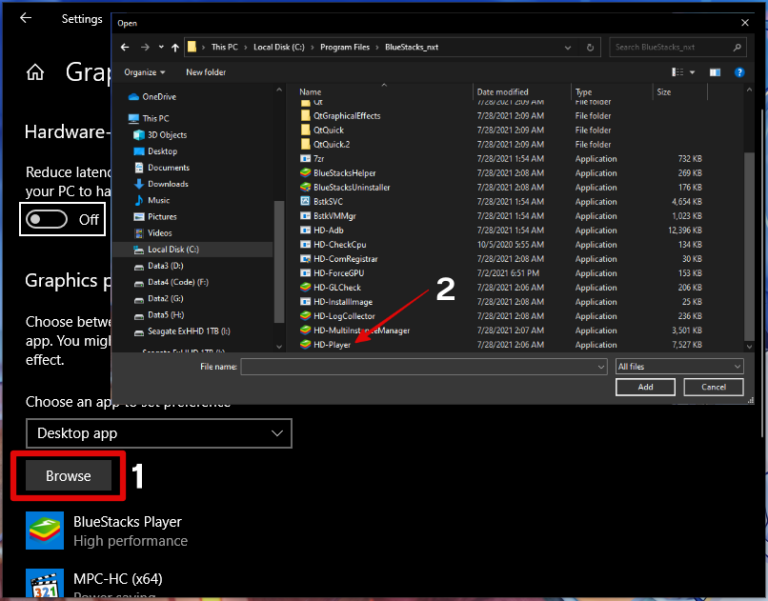Image resolution: width=768 pixels, height=601 pixels.
Task: Open the view options dropdown arrow
Action: pyautogui.click(x=693, y=72)
